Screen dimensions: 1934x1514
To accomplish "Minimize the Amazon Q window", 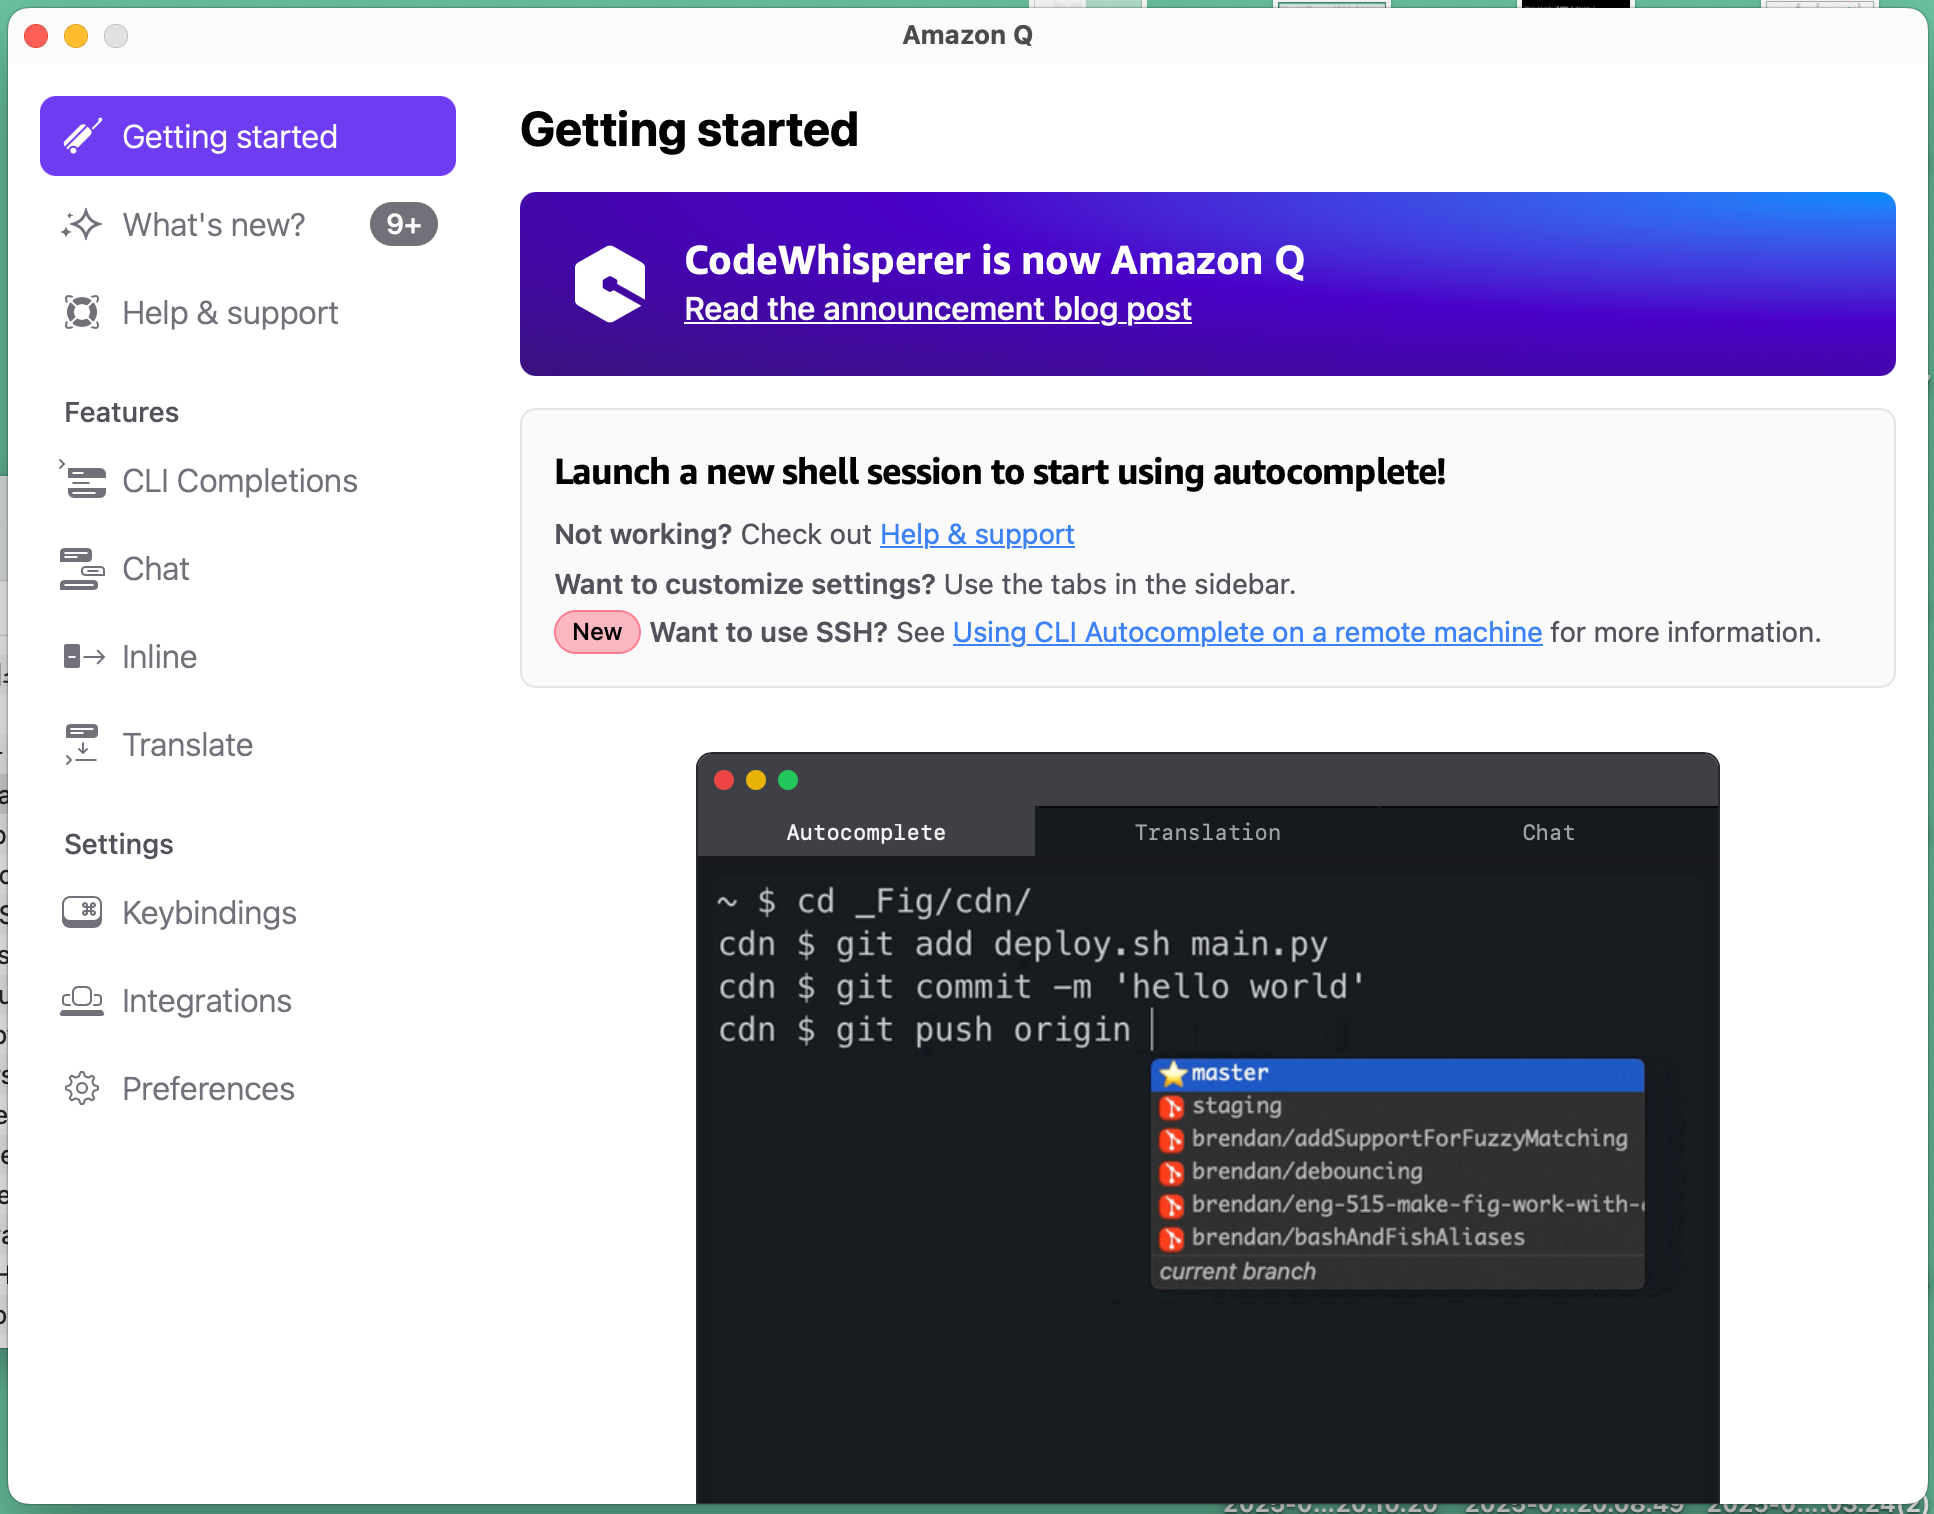I will [x=76, y=36].
